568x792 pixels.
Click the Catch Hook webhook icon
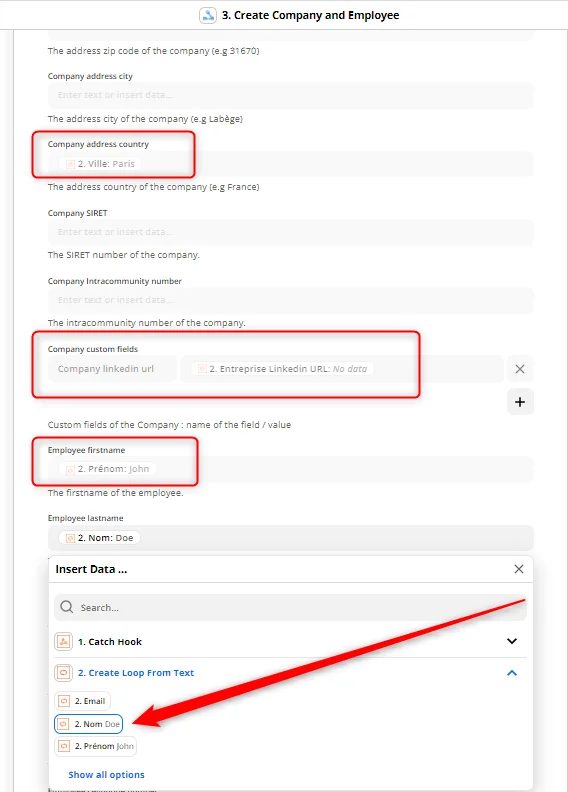[64, 641]
